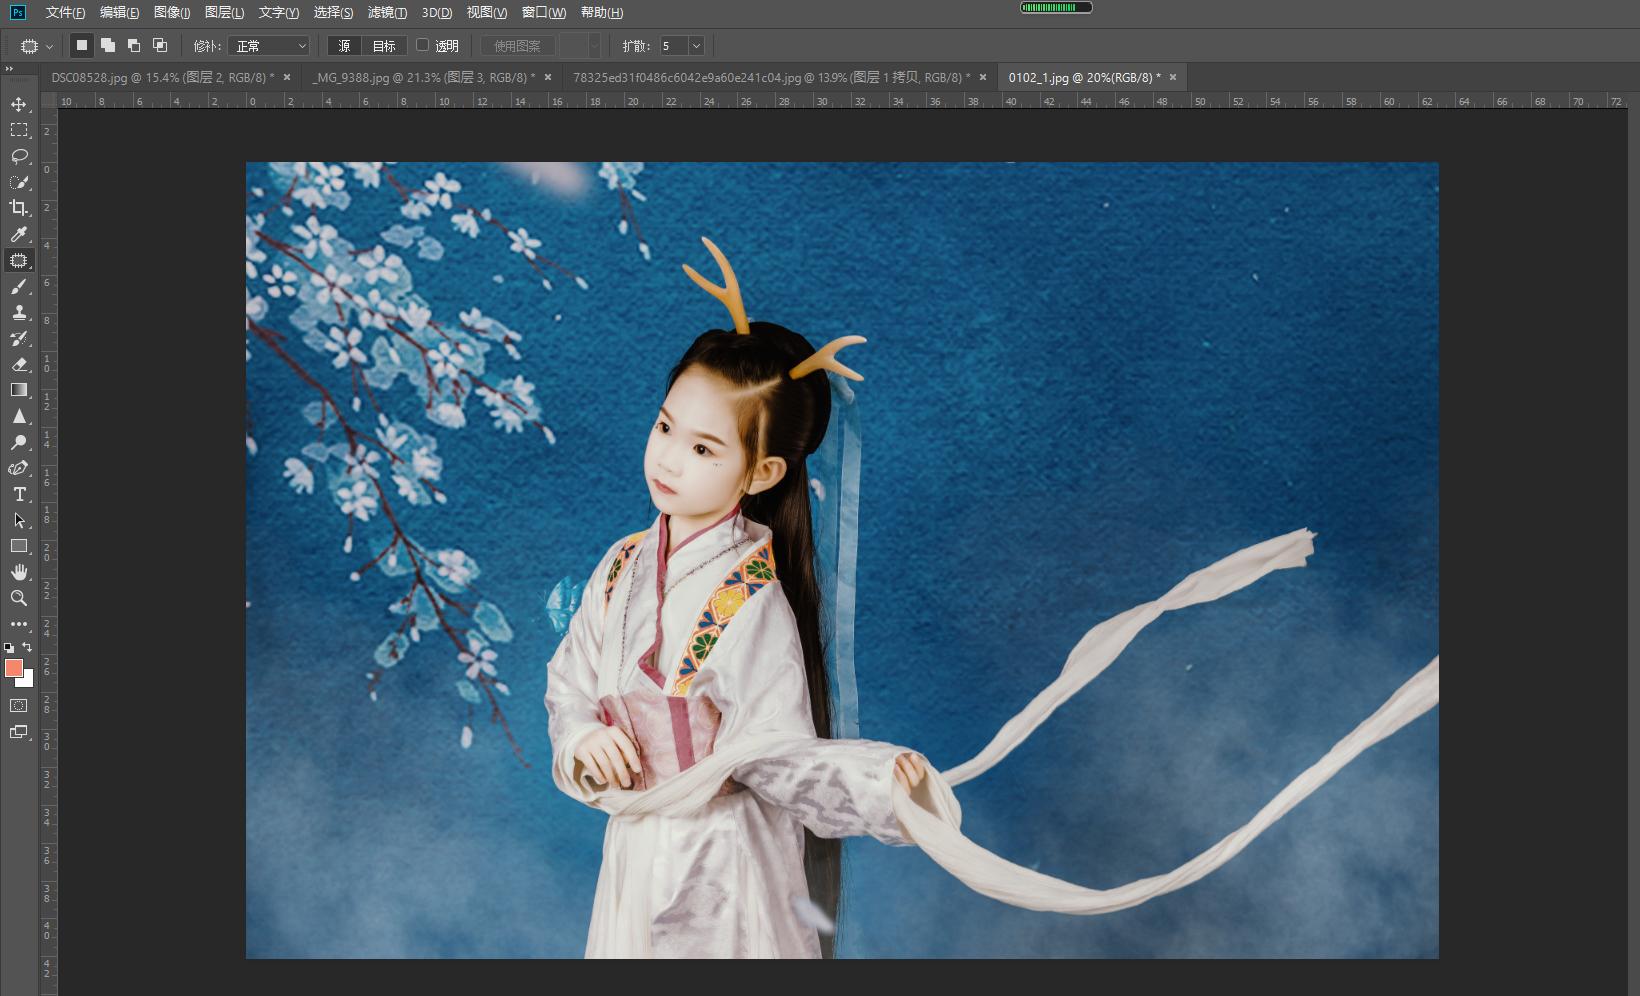Enable the 透明 checkbox in options bar
This screenshot has width=1640, height=996.
click(x=423, y=45)
